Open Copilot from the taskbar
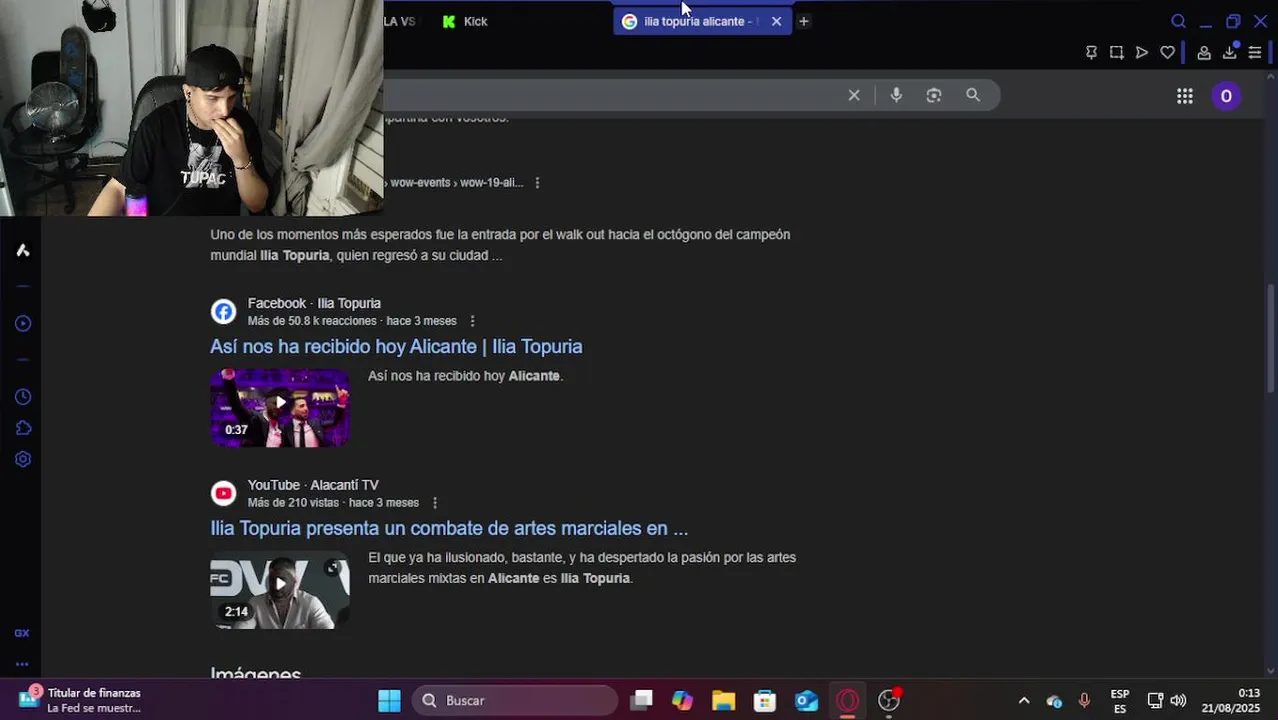1278x720 pixels. click(682, 700)
